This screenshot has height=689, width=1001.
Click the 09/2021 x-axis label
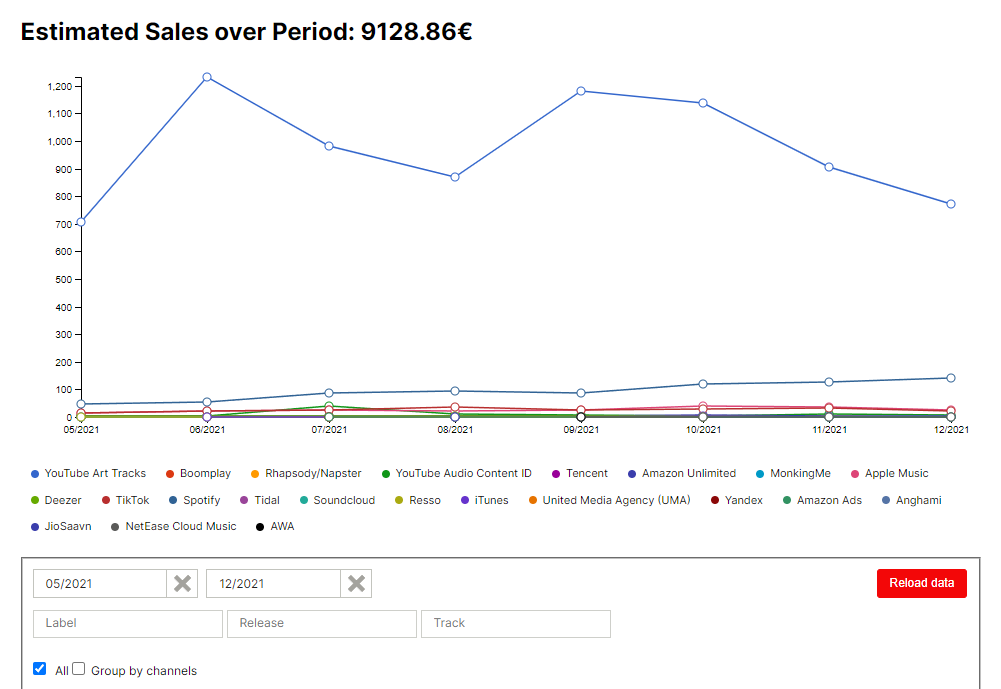581,430
